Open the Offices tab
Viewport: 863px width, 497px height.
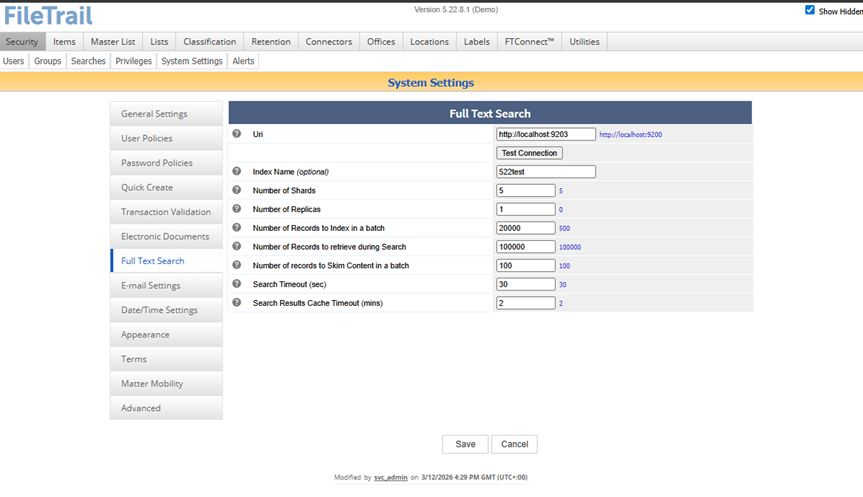click(381, 41)
